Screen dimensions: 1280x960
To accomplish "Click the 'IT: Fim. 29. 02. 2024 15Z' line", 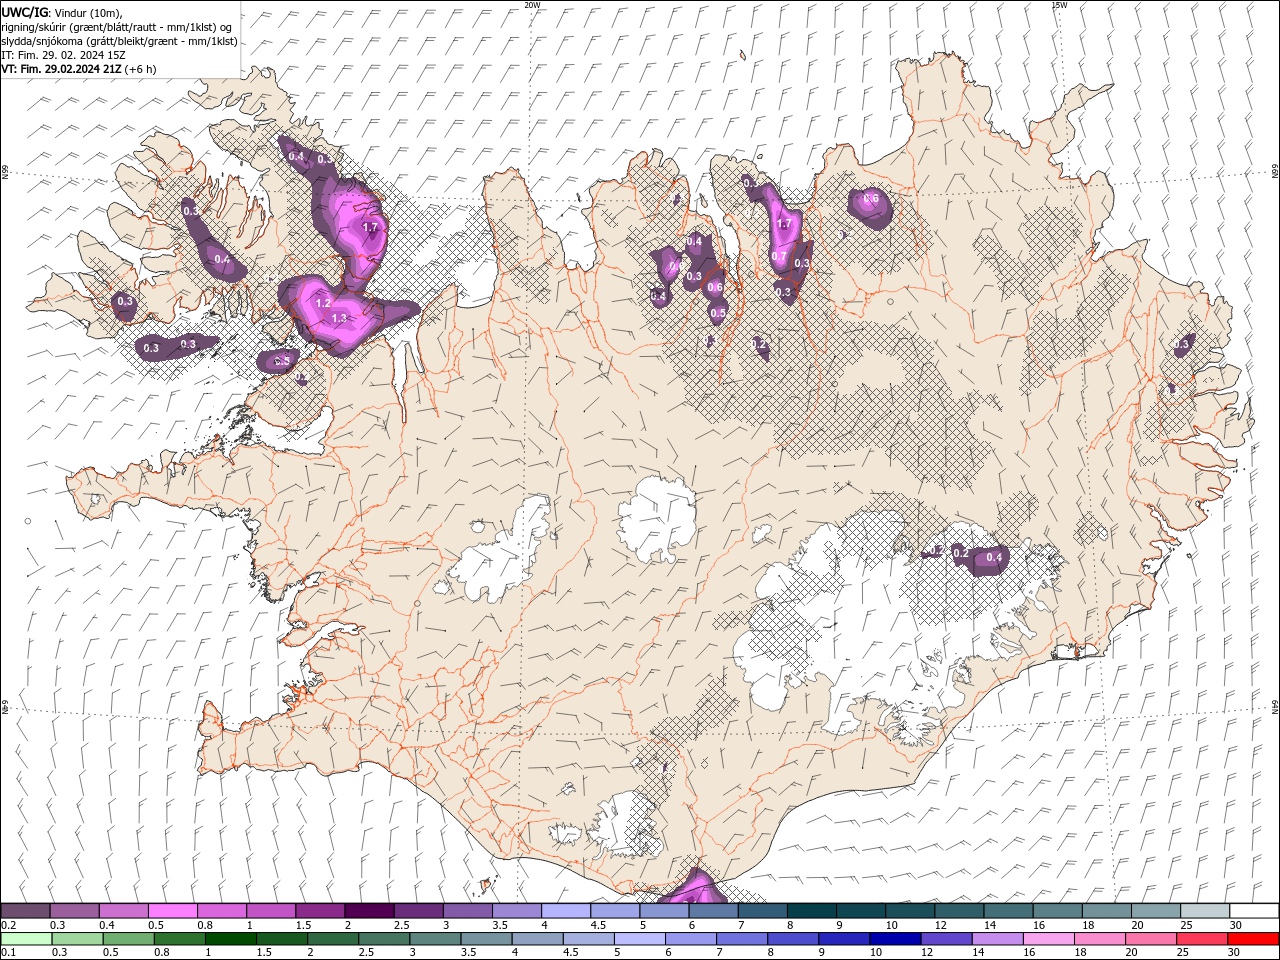I will click(x=63, y=55).
